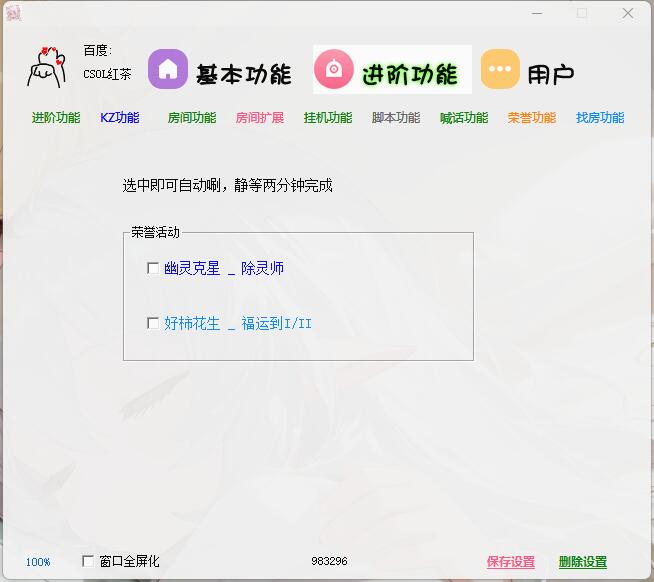Switch to the 脚本功能 tab
Viewport: 654px width, 582px height.
tap(396, 118)
